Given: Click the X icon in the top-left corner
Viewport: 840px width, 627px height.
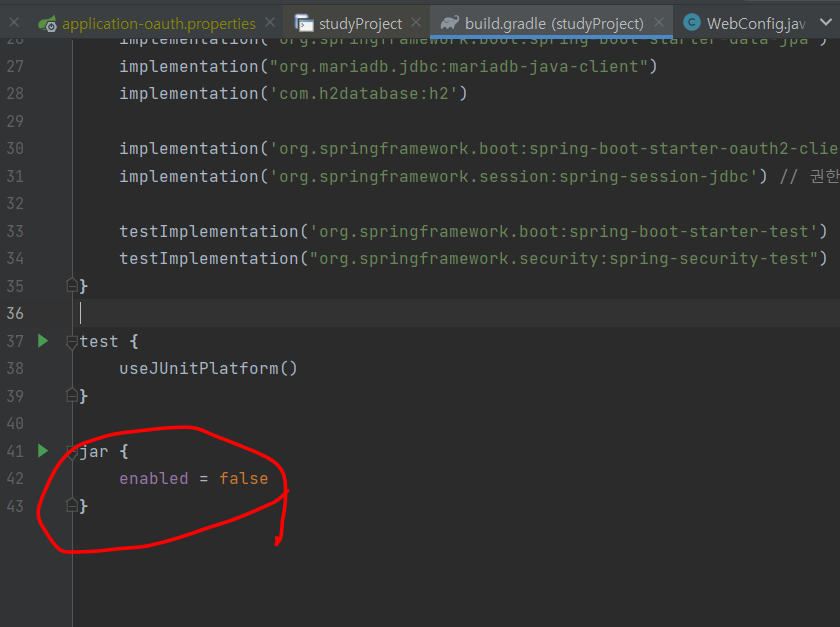Looking at the screenshot, I should pos(13,21).
